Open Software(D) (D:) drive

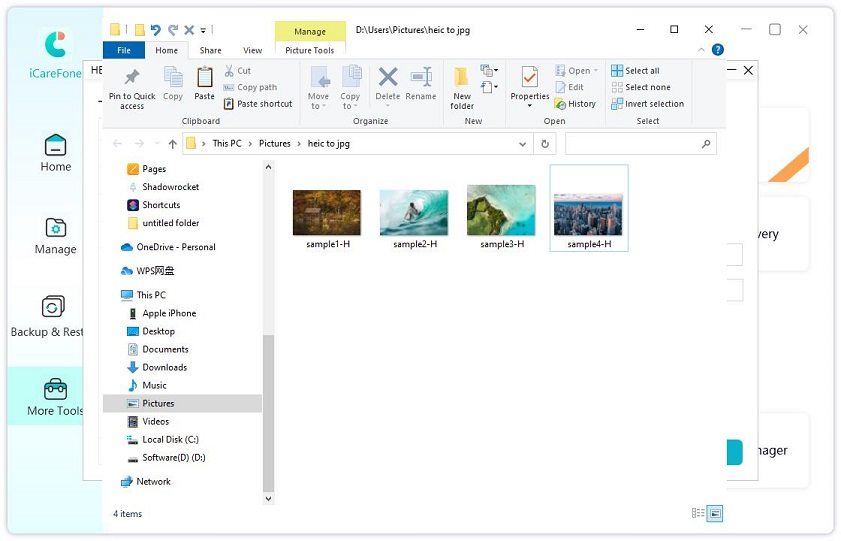click(166, 457)
